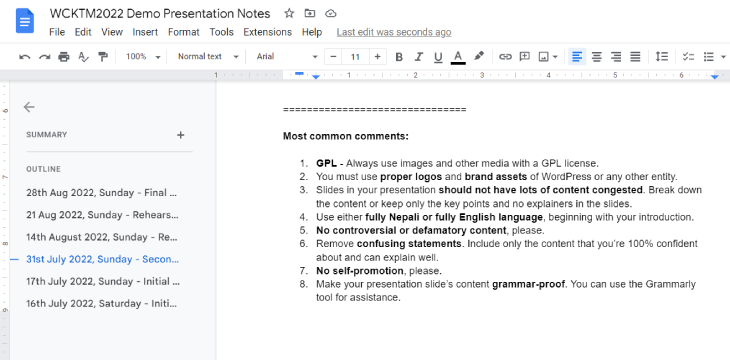
Task: Jump to outline item 16th July 2022, Saturday
Action: [x=102, y=304]
